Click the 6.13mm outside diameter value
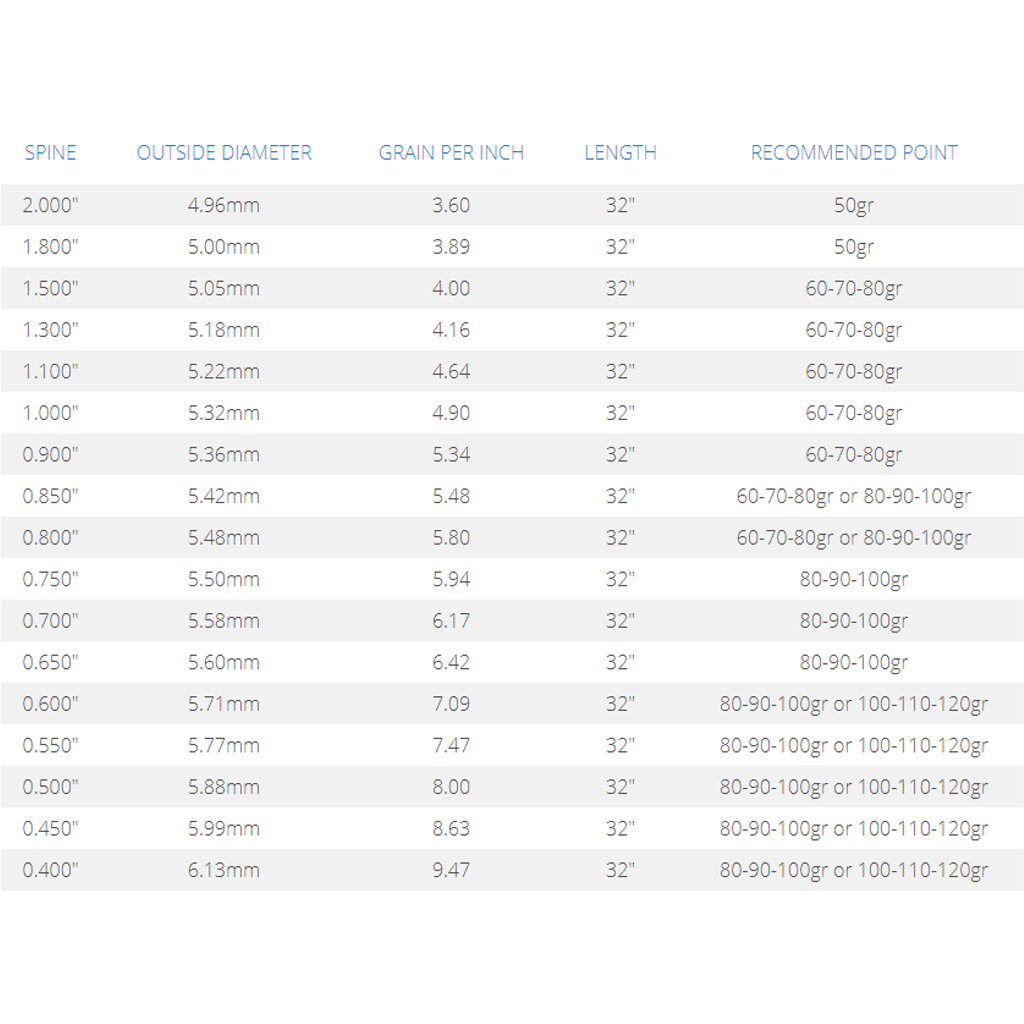This screenshot has width=1024, height=1024. (x=224, y=870)
